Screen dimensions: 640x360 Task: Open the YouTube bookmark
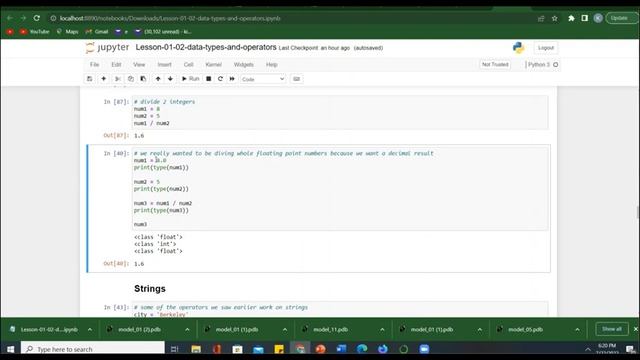pos(35,31)
